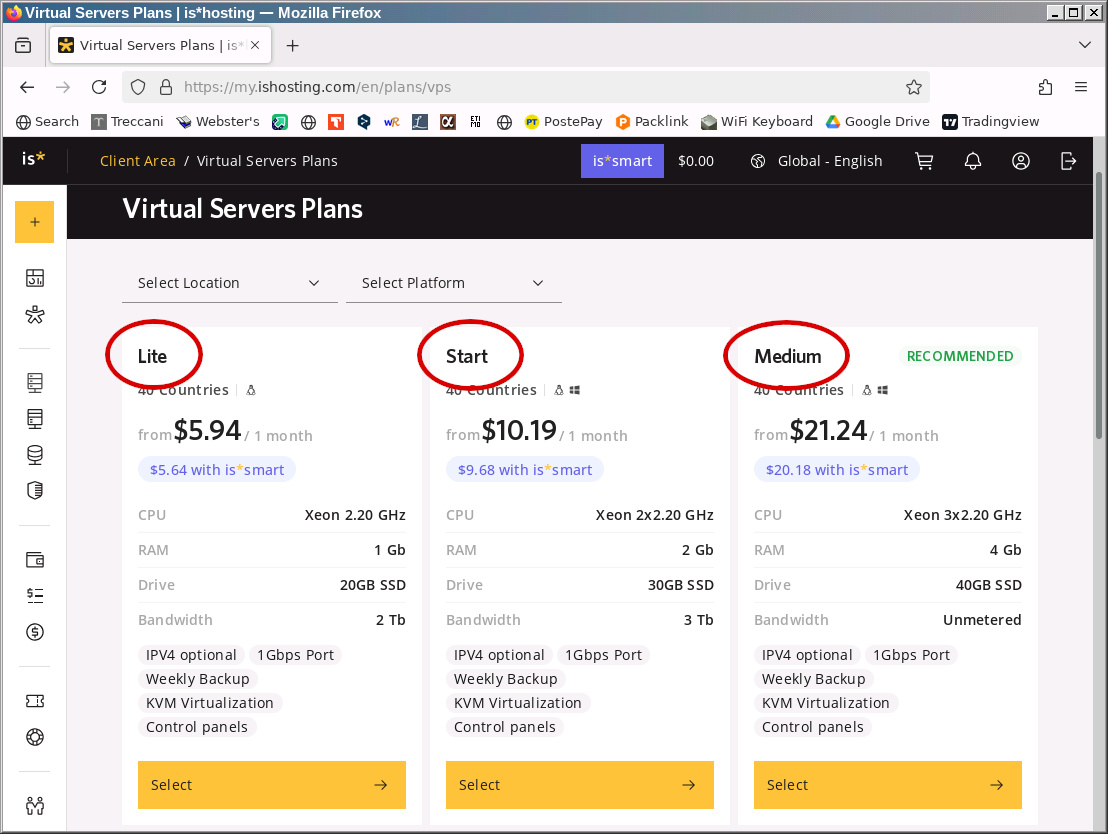1108x834 pixels.
Task: Open the Firefox hamburger application menu
Action: point(1080,87)
